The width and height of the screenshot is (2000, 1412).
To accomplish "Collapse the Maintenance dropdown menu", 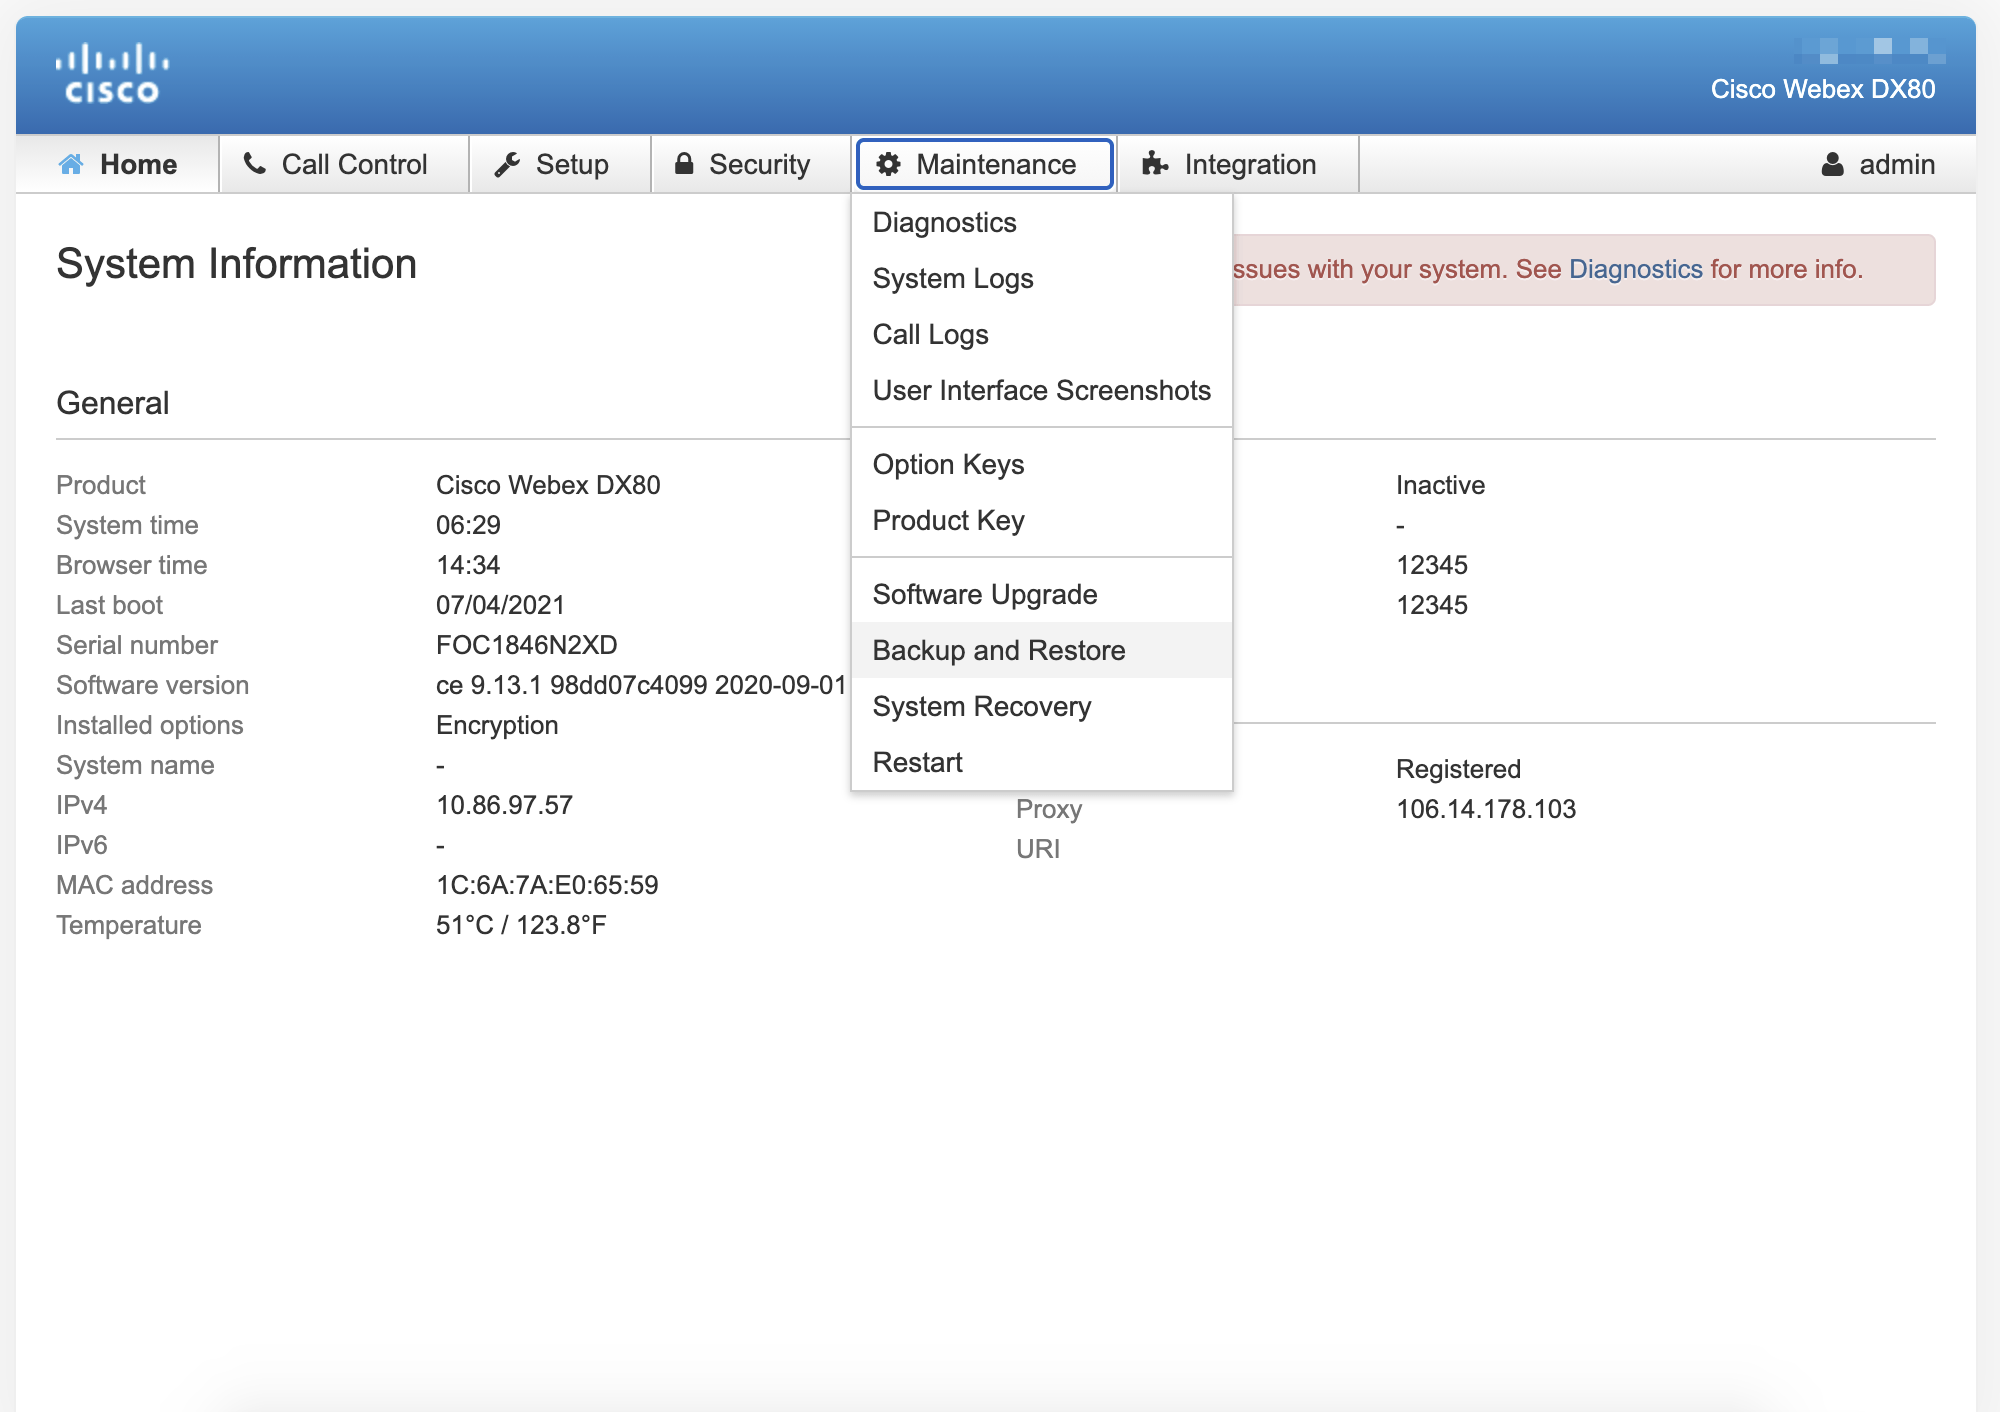I will [x=984, y=164].
